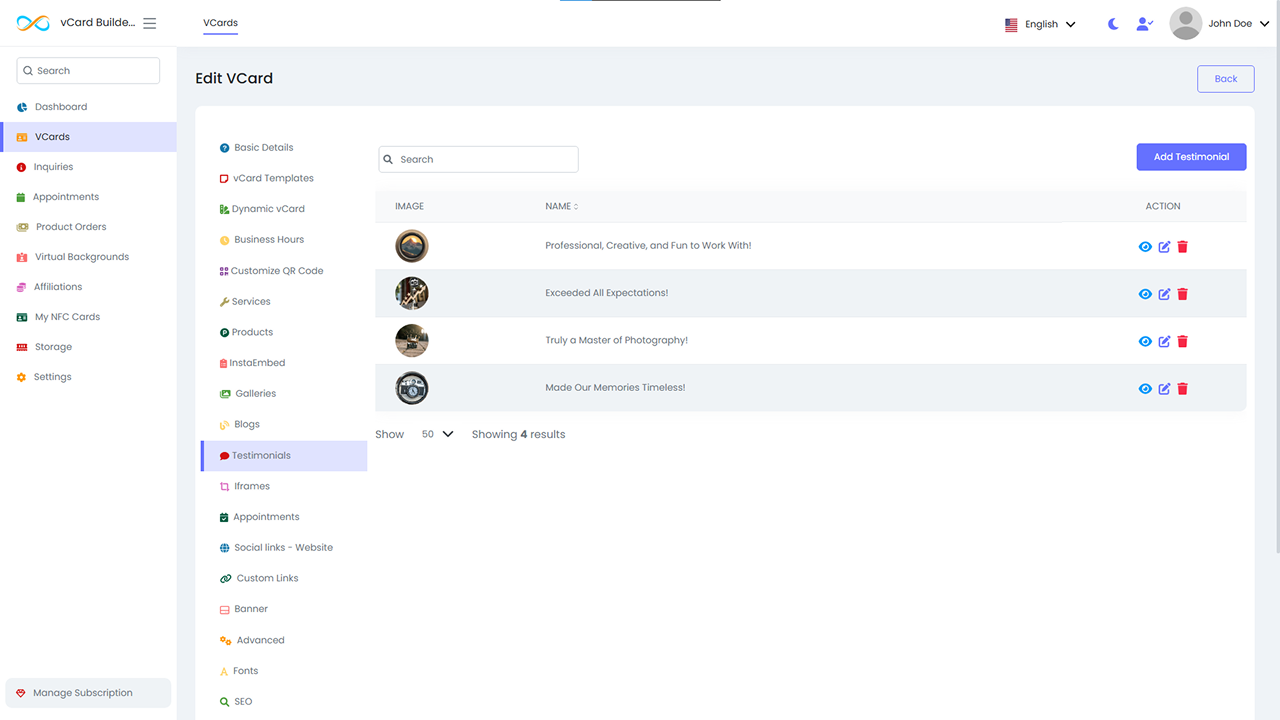Click edit icon for Made Our Memories Timeless

[x=1164, y=389]
